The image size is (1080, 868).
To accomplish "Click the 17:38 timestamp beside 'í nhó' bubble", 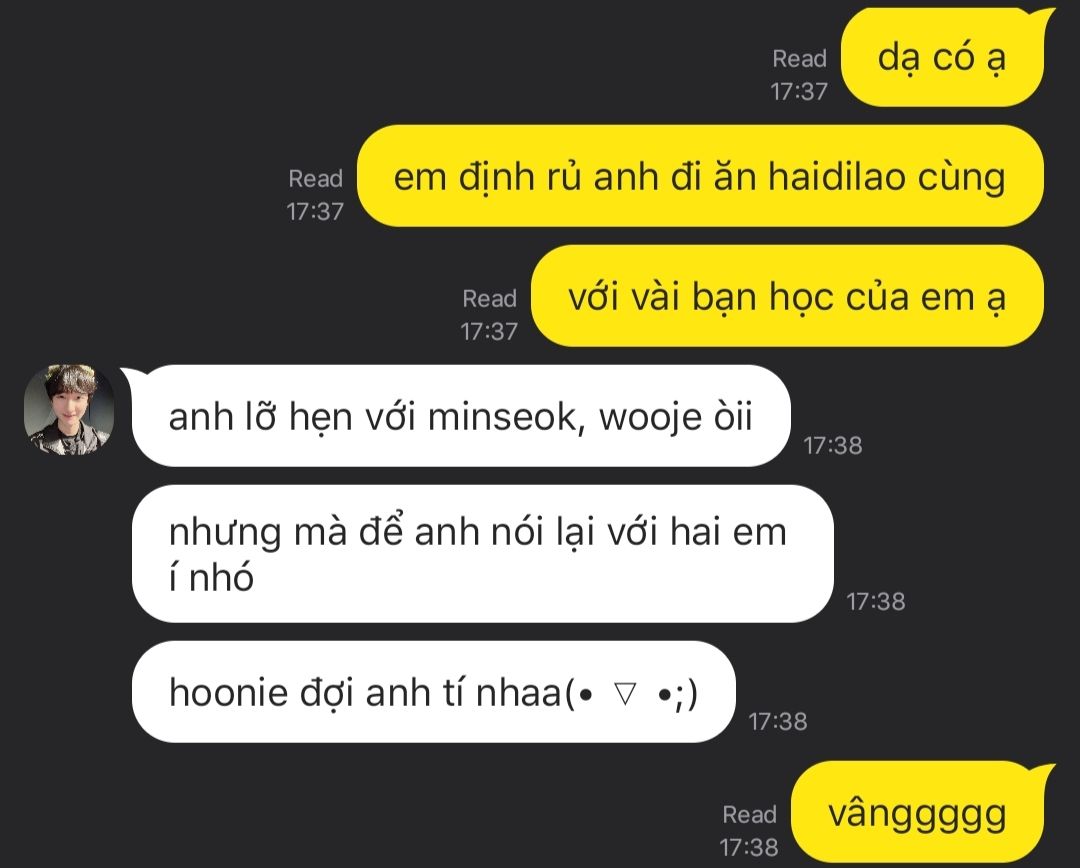I will (875, 602).
